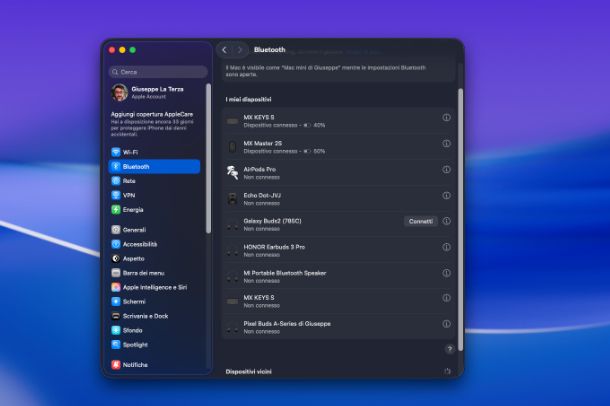This screenshot has width=610, height=406.
Task: Open Generali settings in sidebar
Action: [154, 229]
